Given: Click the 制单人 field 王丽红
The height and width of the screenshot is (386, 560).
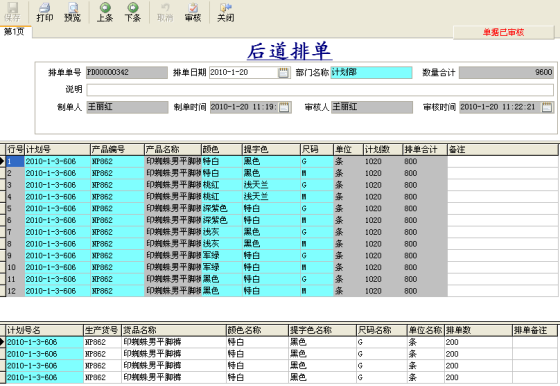Looking at the screenshot, I should (127, 107).
